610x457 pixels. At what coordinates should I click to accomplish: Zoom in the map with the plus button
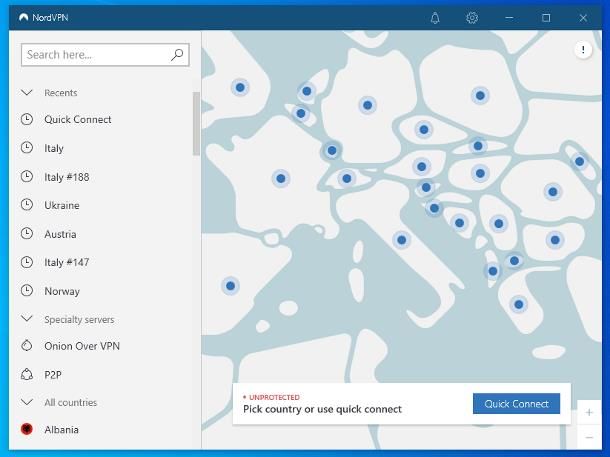click(589, 412)
